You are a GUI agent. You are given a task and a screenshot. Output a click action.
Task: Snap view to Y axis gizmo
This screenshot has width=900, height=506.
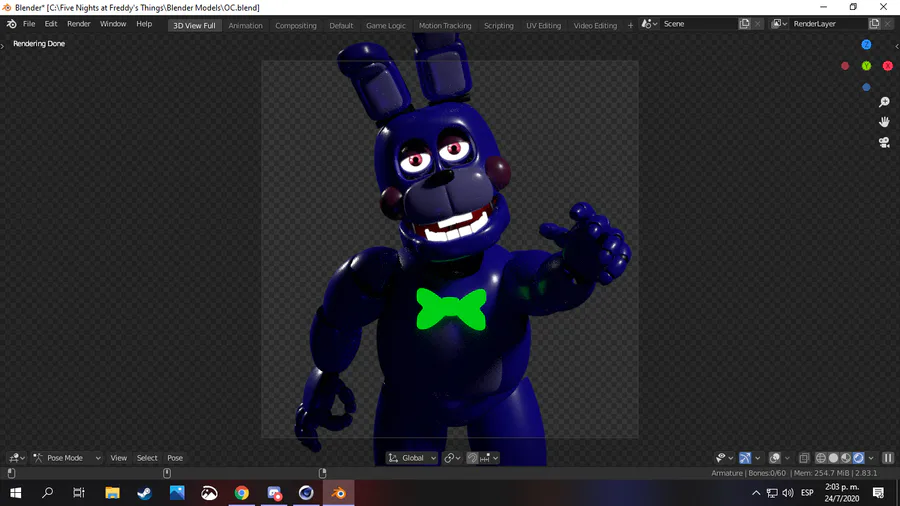(866, 66)
